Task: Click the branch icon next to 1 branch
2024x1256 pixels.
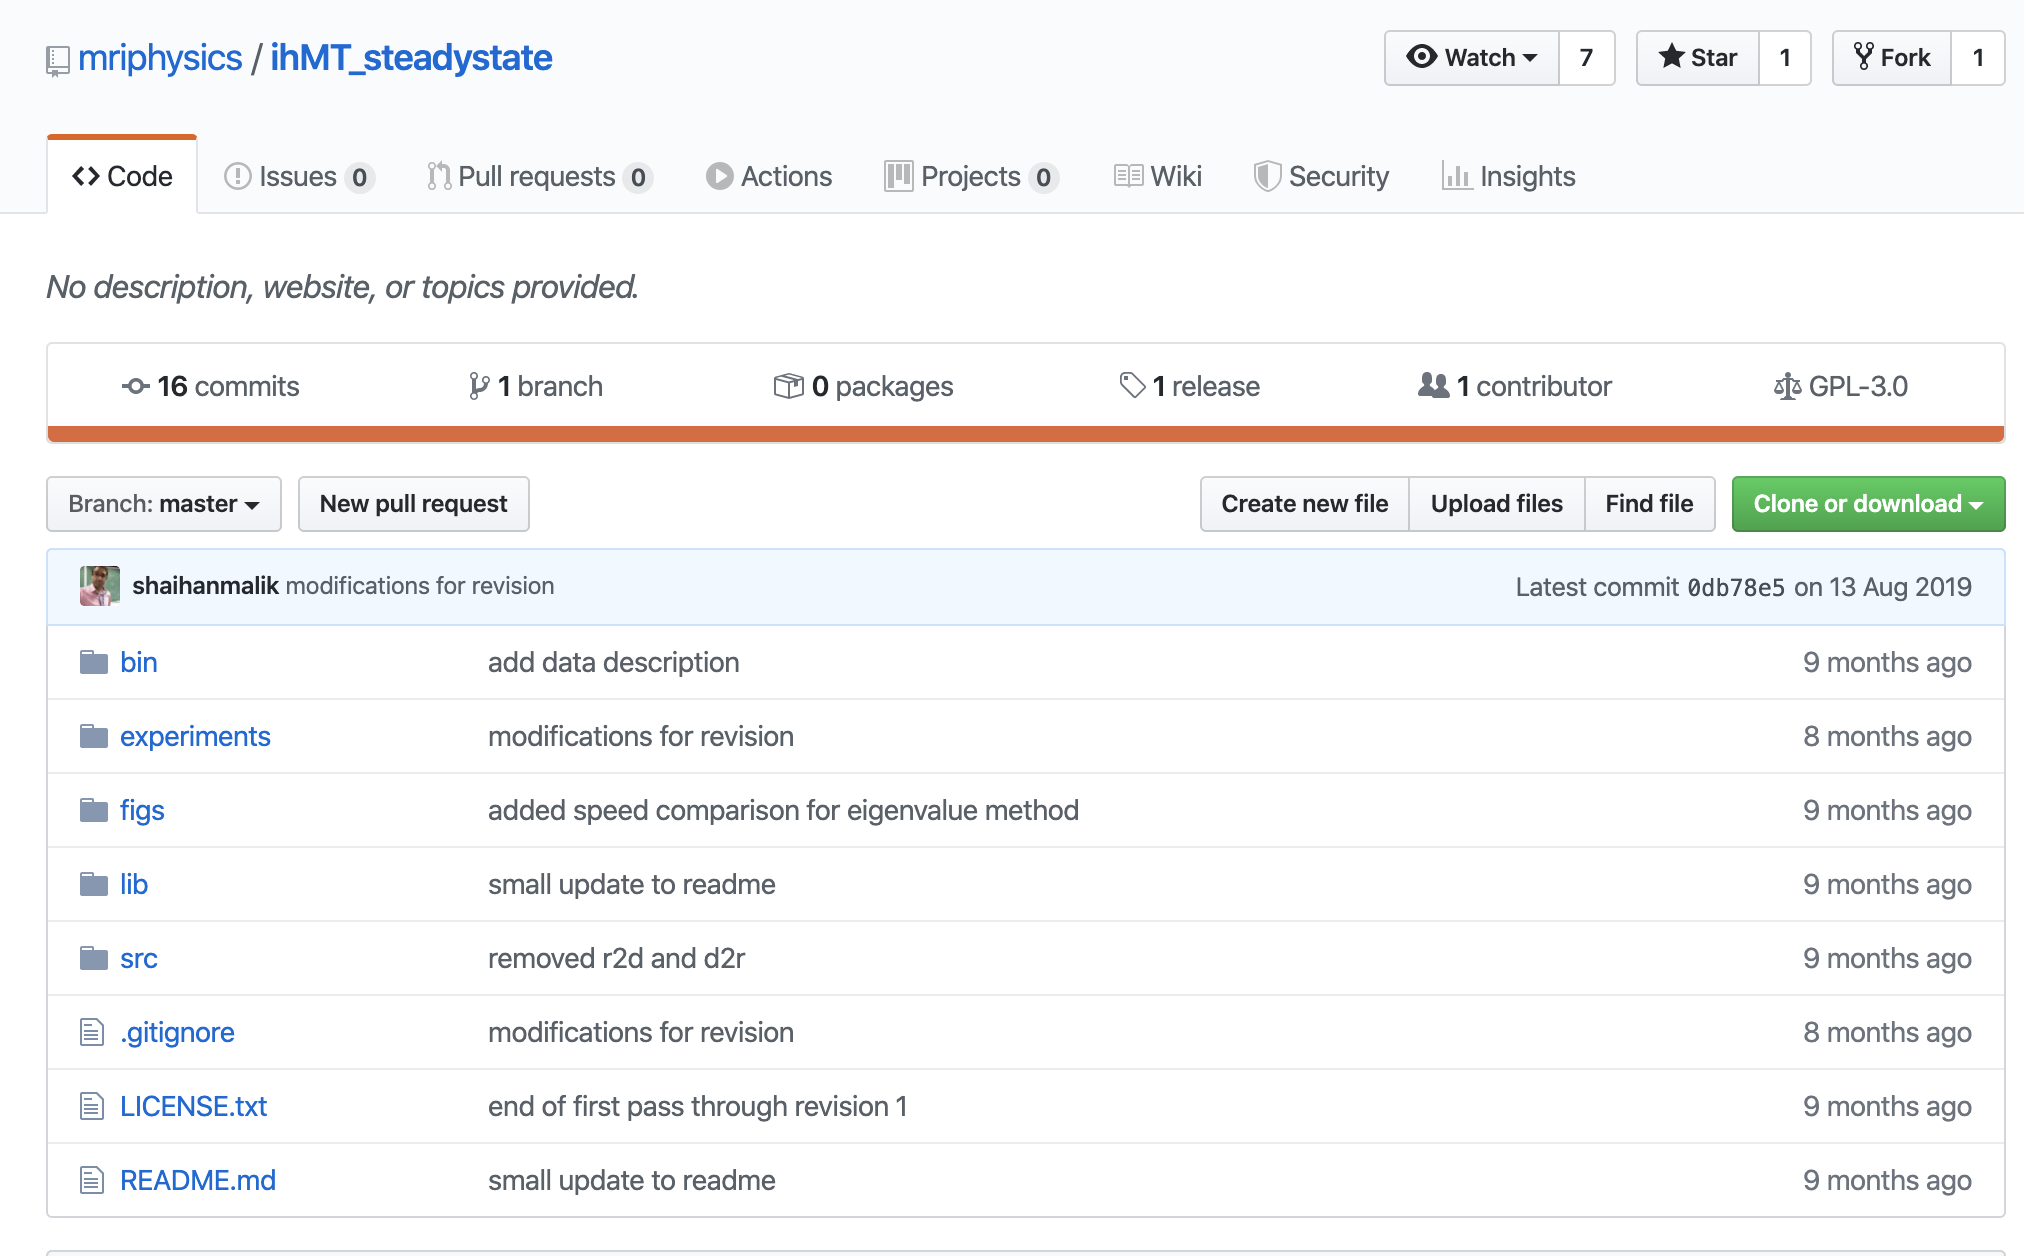Action: [479, 386]
